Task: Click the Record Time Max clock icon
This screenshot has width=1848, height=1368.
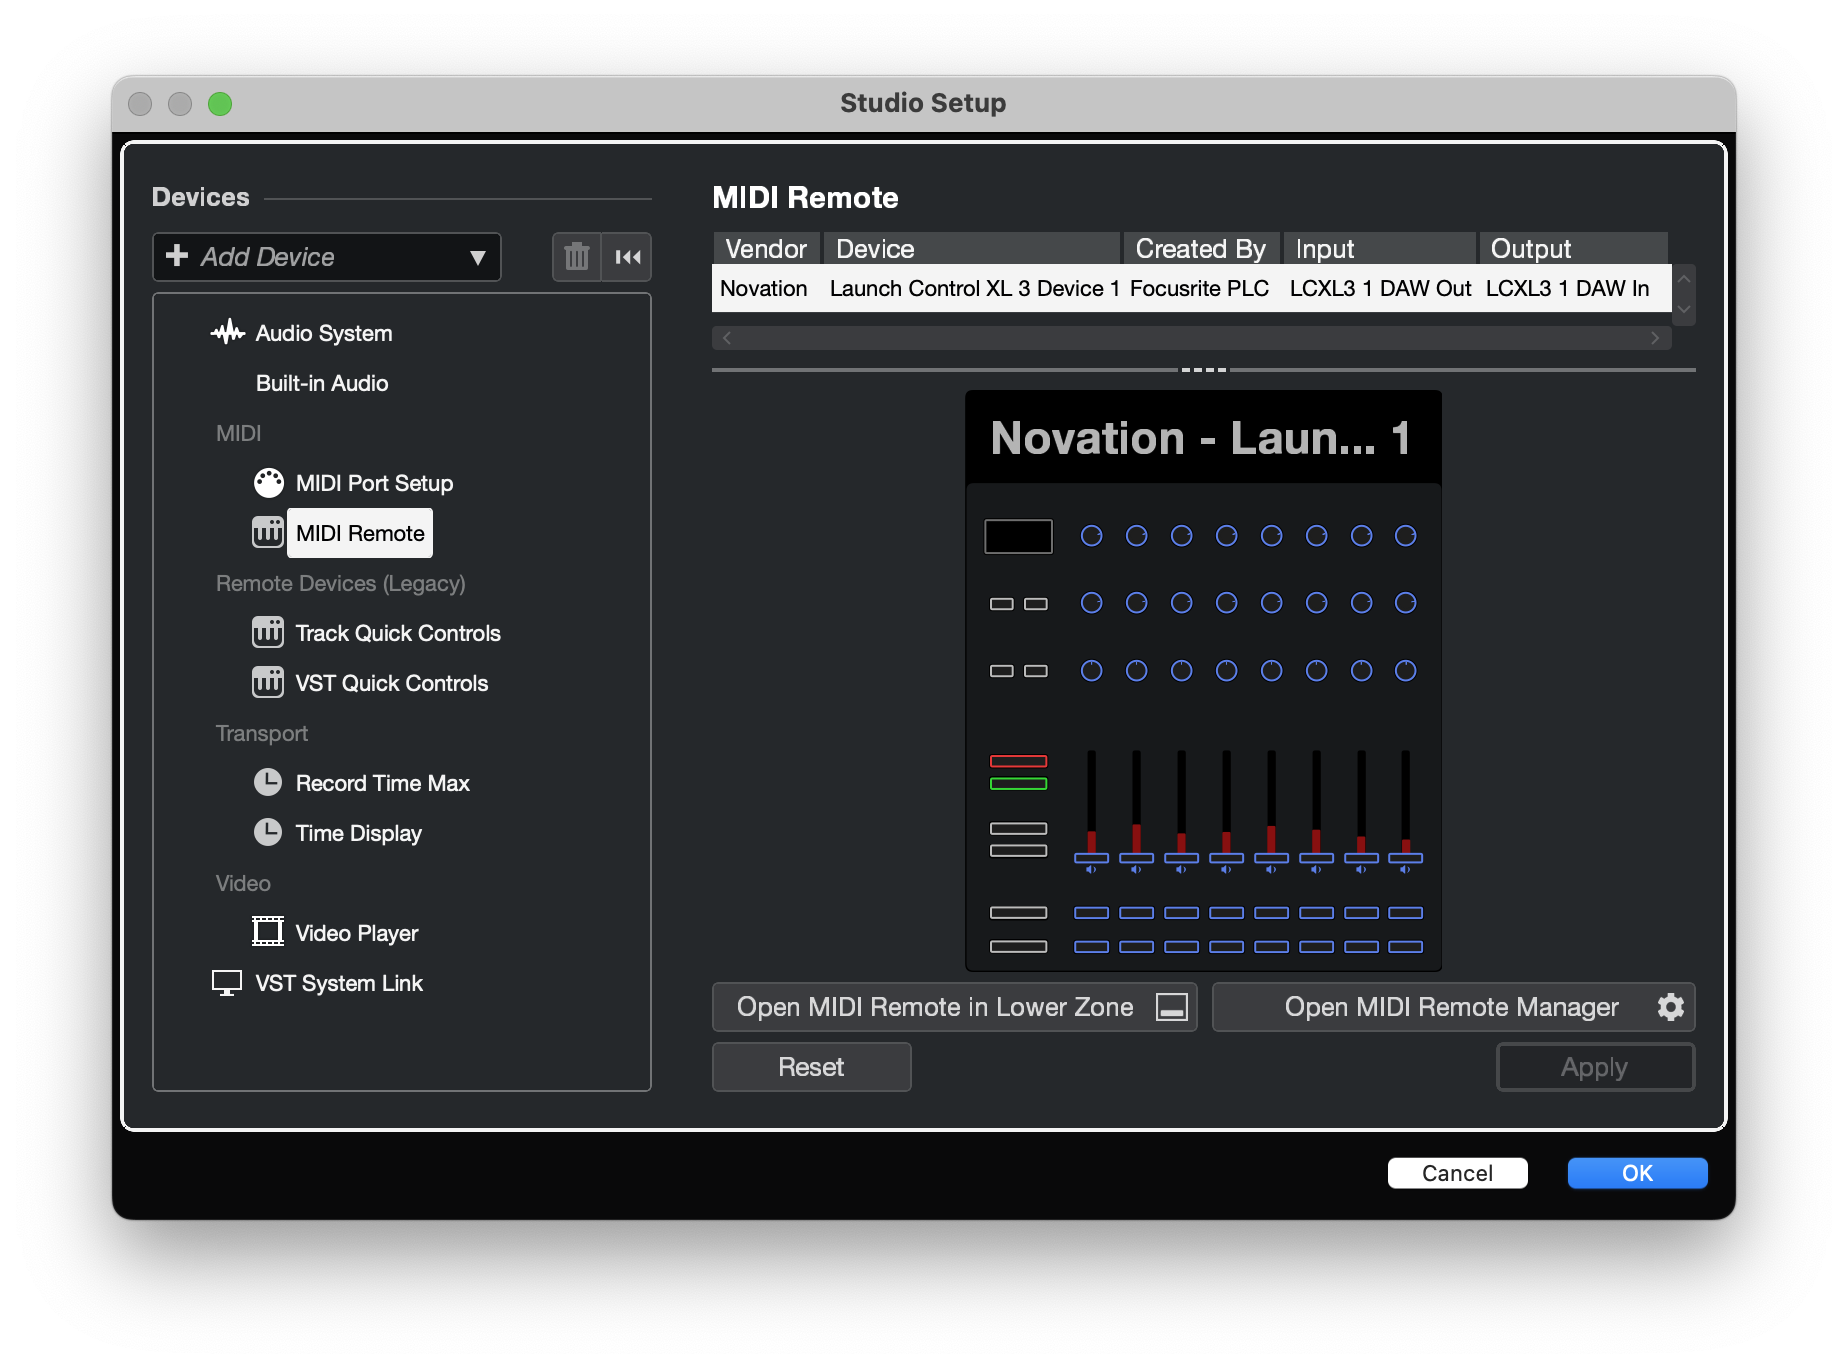Action: pyautogui.click(x=268, y=782)
